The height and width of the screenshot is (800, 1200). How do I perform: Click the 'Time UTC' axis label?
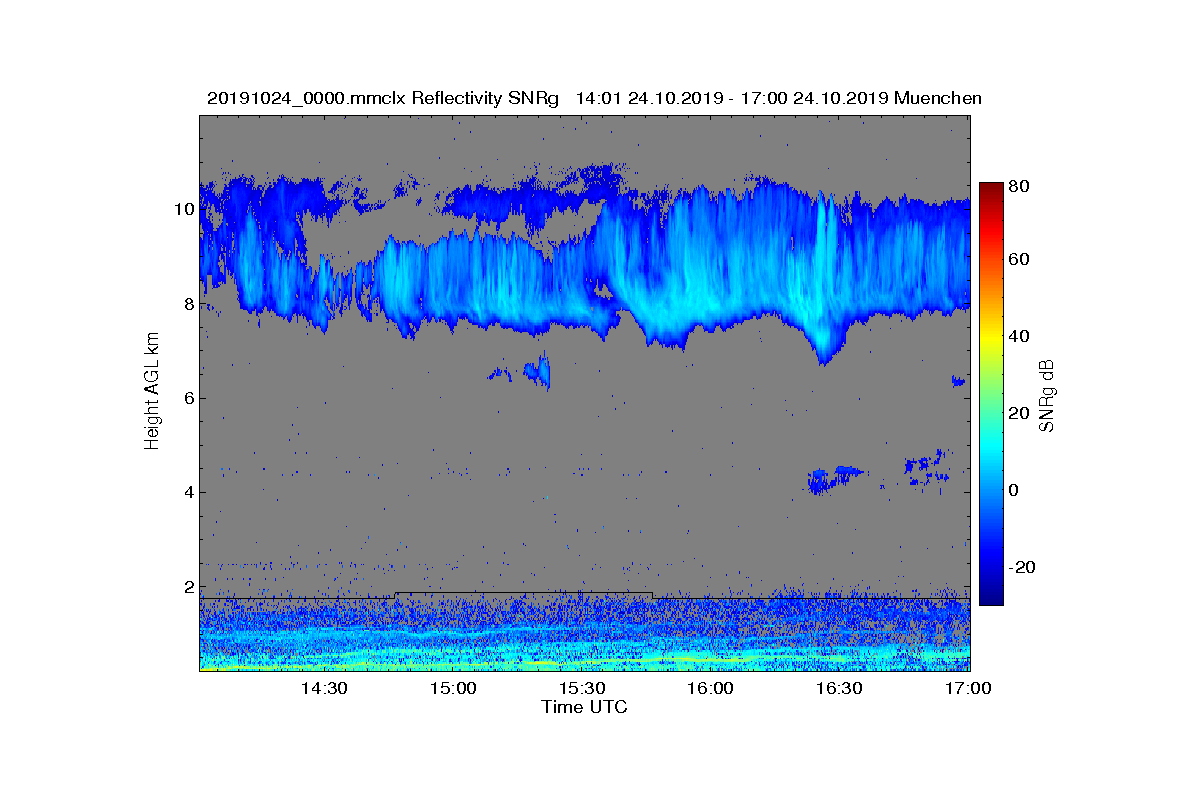click(x=585, y=707)
